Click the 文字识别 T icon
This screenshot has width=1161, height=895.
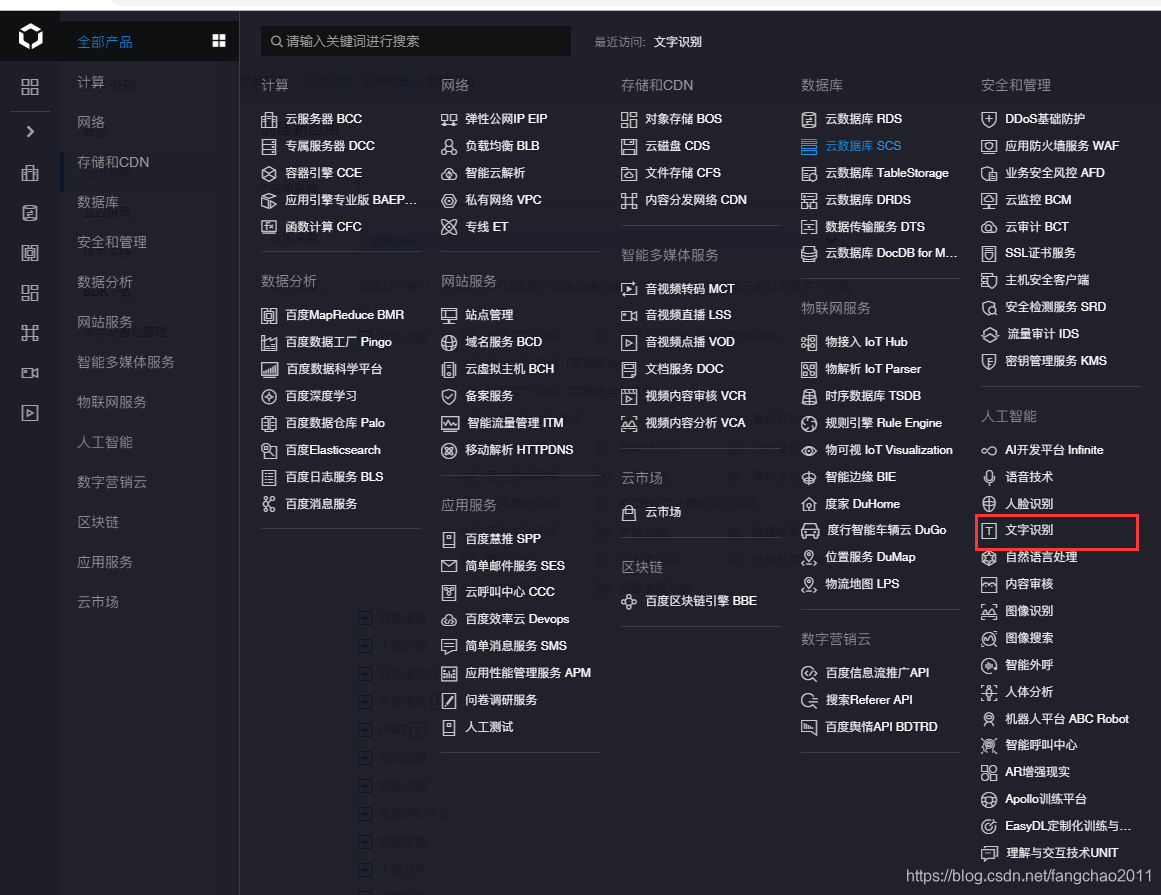(988, 531)
